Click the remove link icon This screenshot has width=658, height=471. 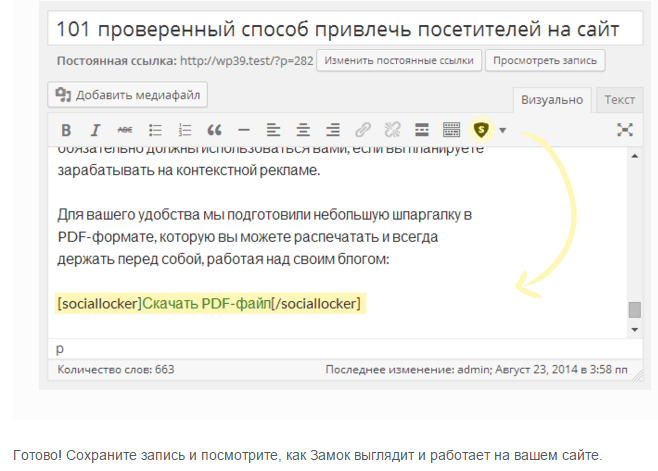(x=392, y=130)
